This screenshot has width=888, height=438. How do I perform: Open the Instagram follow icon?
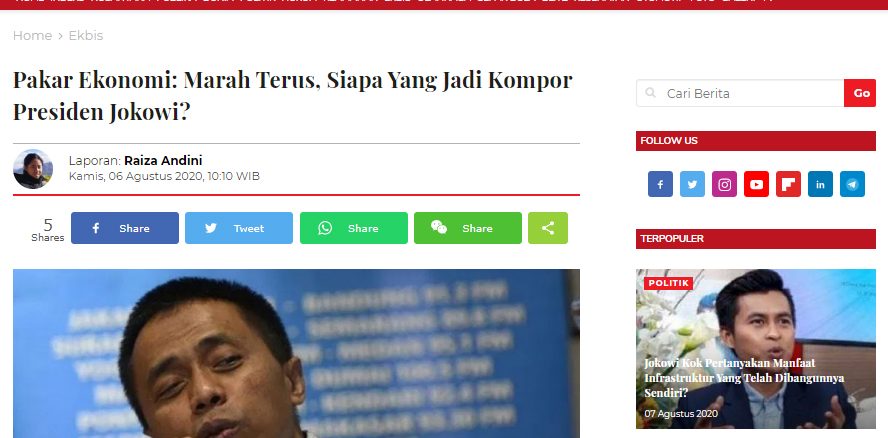click(x=724, y=184)
